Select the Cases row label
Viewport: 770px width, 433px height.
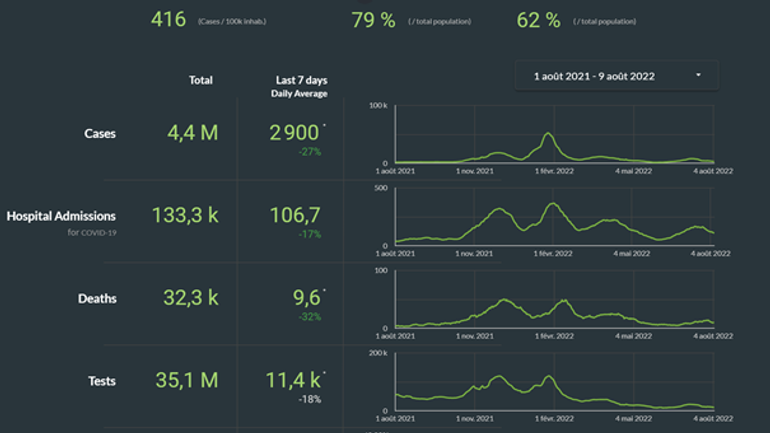(x=99, y=133)
